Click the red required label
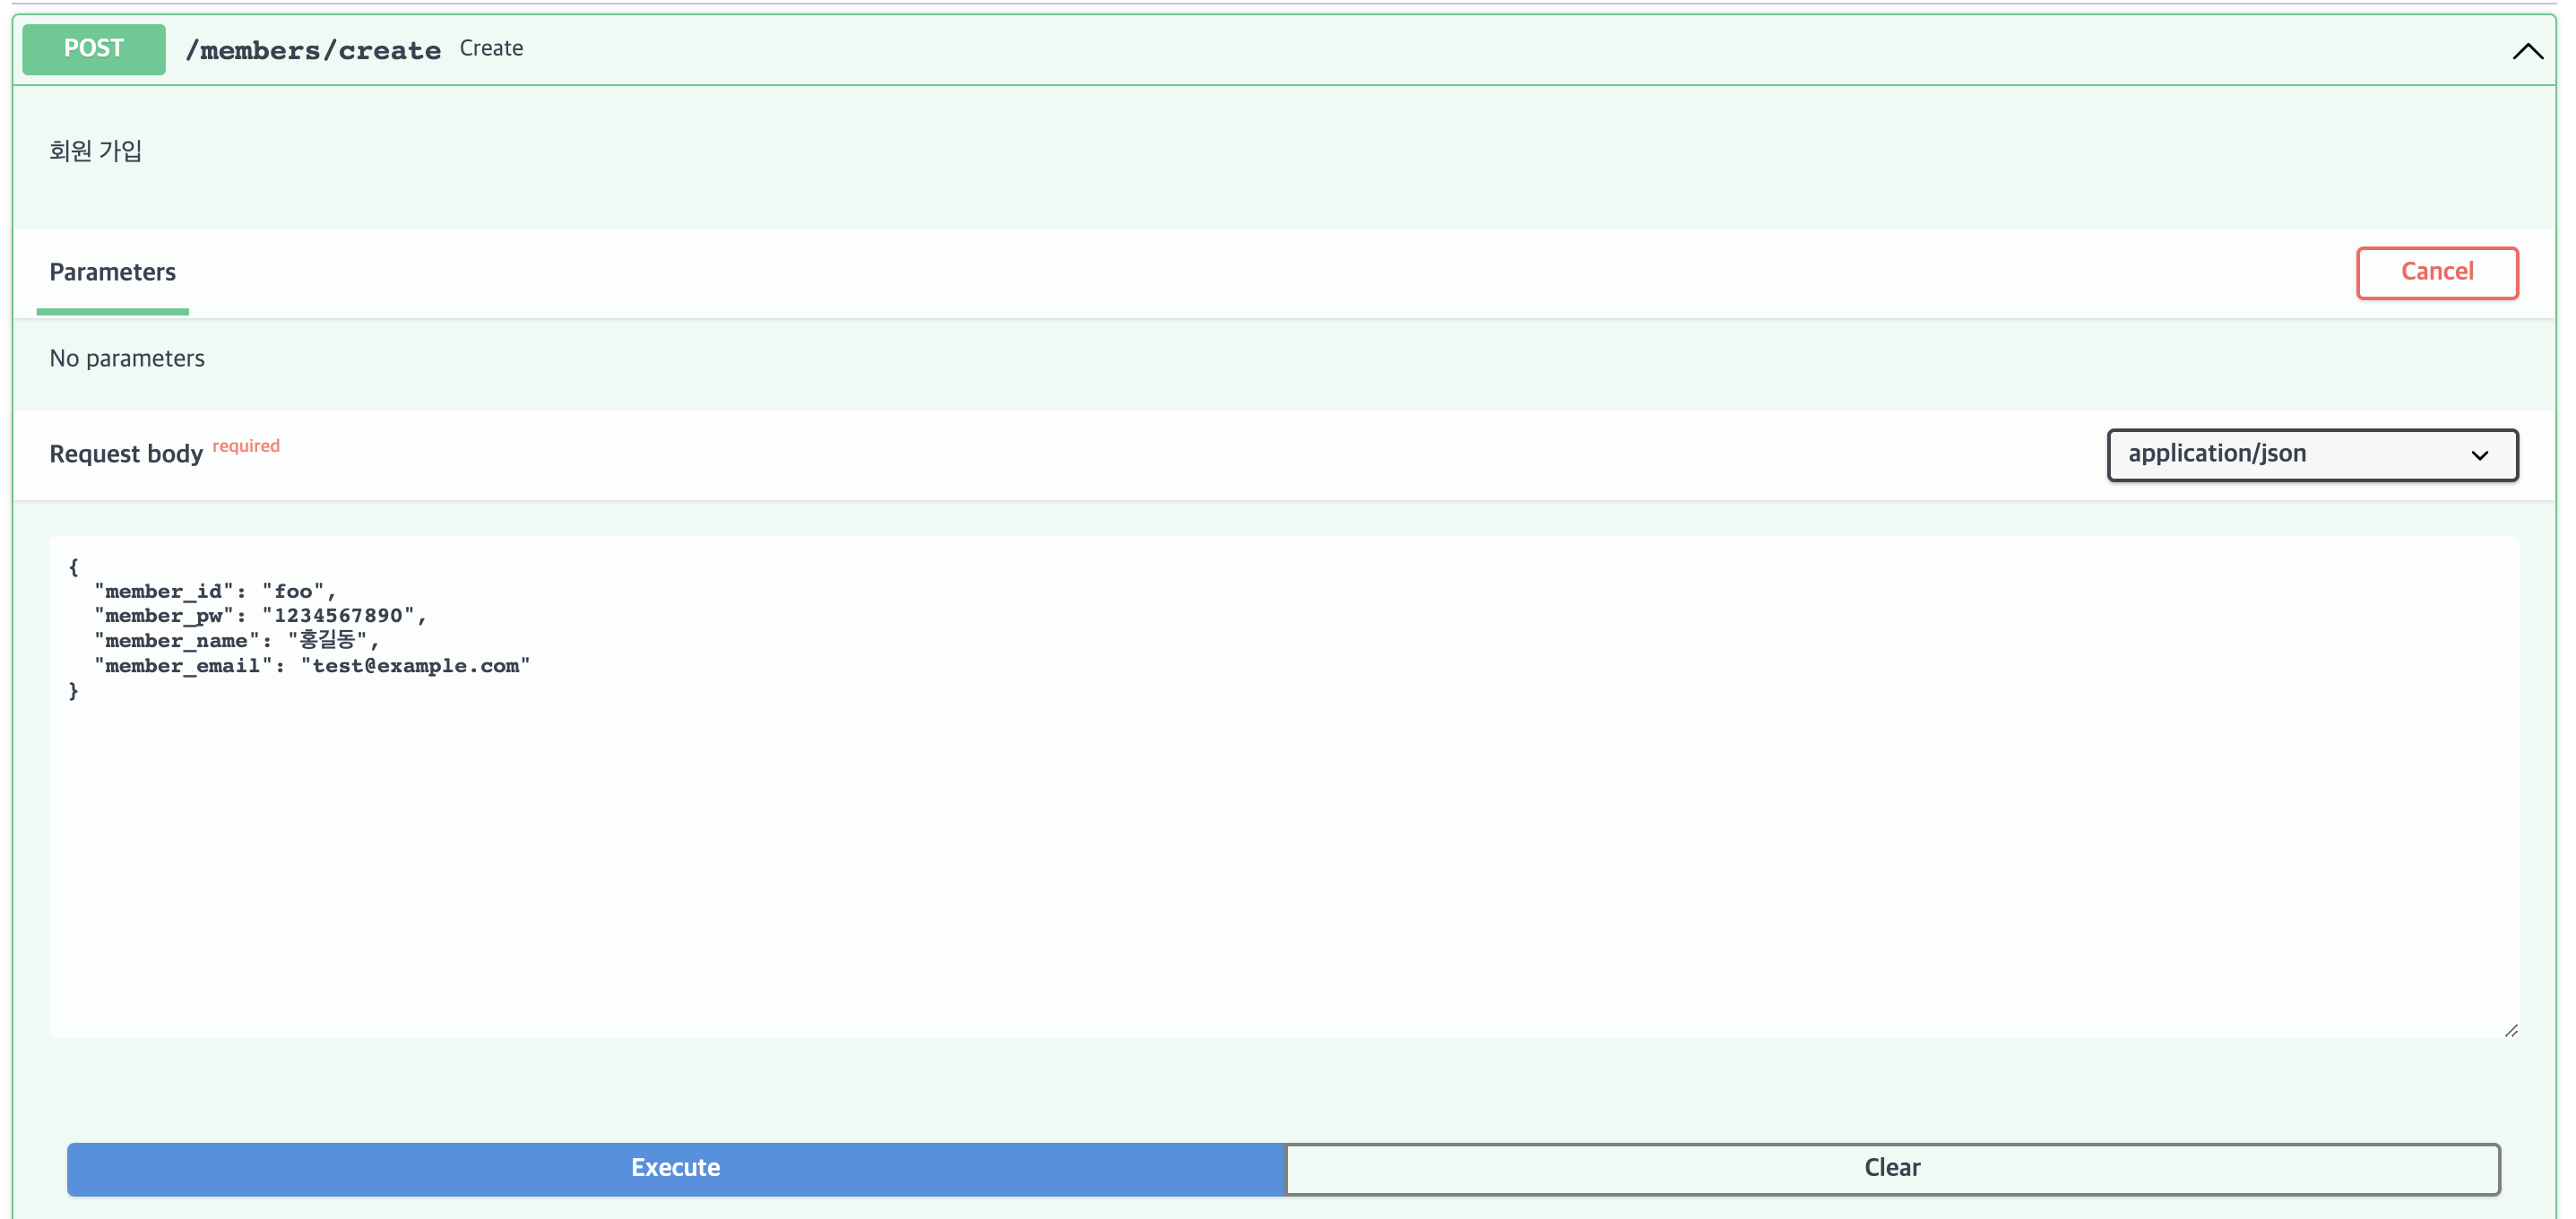Screen dimensions: 2576x1219 [246, 446]
